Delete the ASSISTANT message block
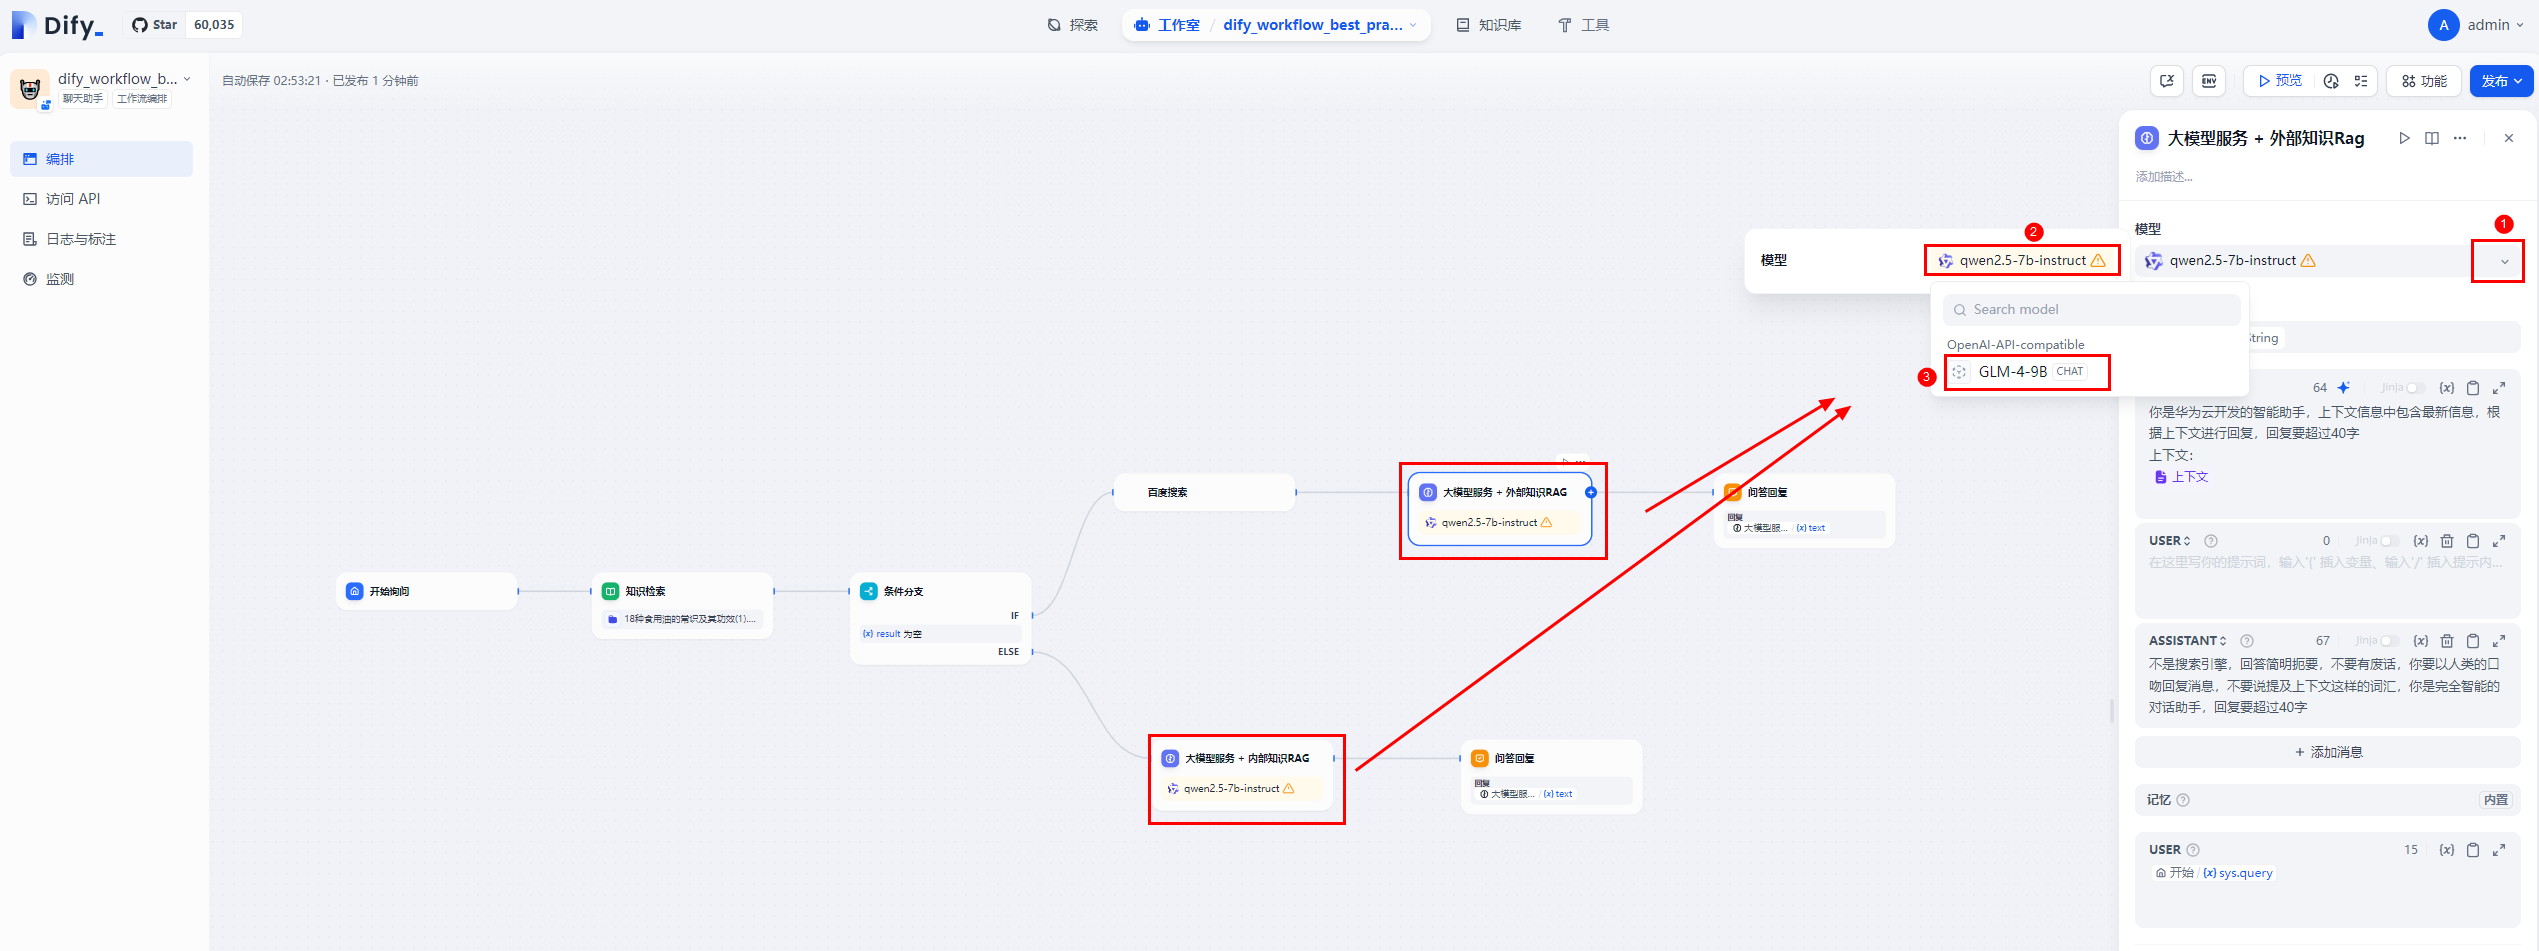2539x951 pixels. click(x=2447, y=641)
